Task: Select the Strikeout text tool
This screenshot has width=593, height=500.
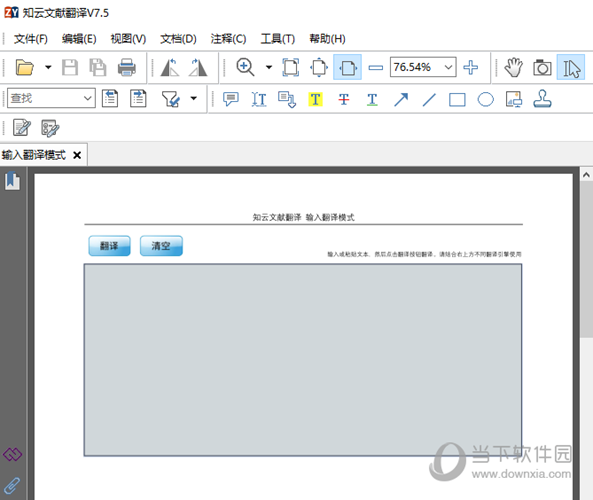Action: 344,99
